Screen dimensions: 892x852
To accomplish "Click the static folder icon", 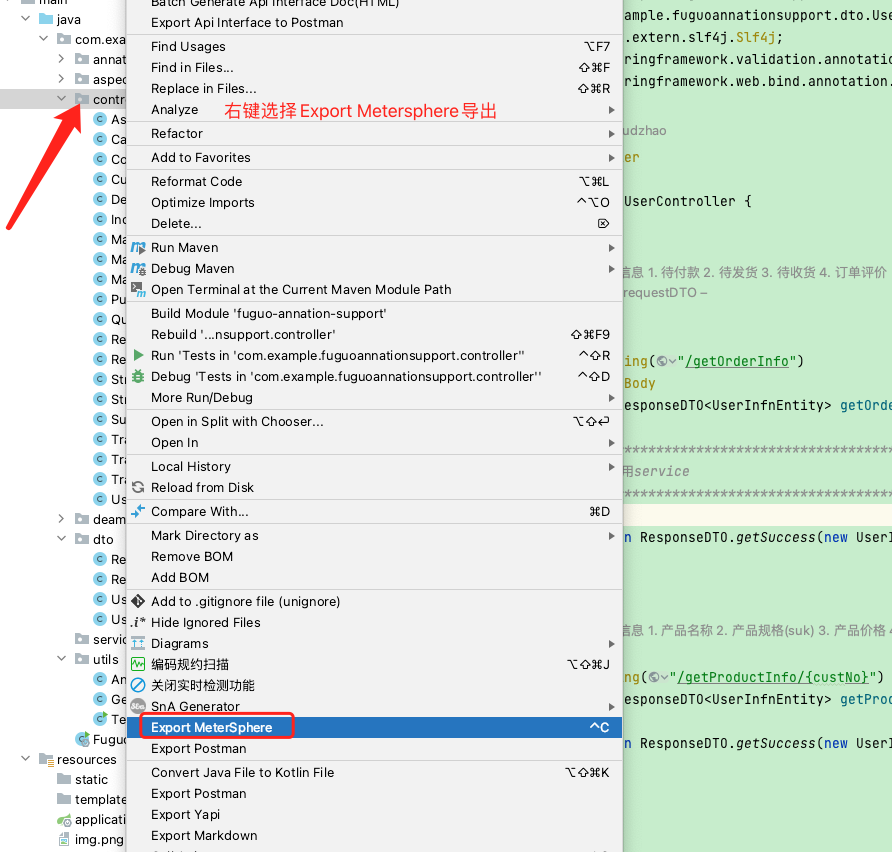I will pos(64,779).
